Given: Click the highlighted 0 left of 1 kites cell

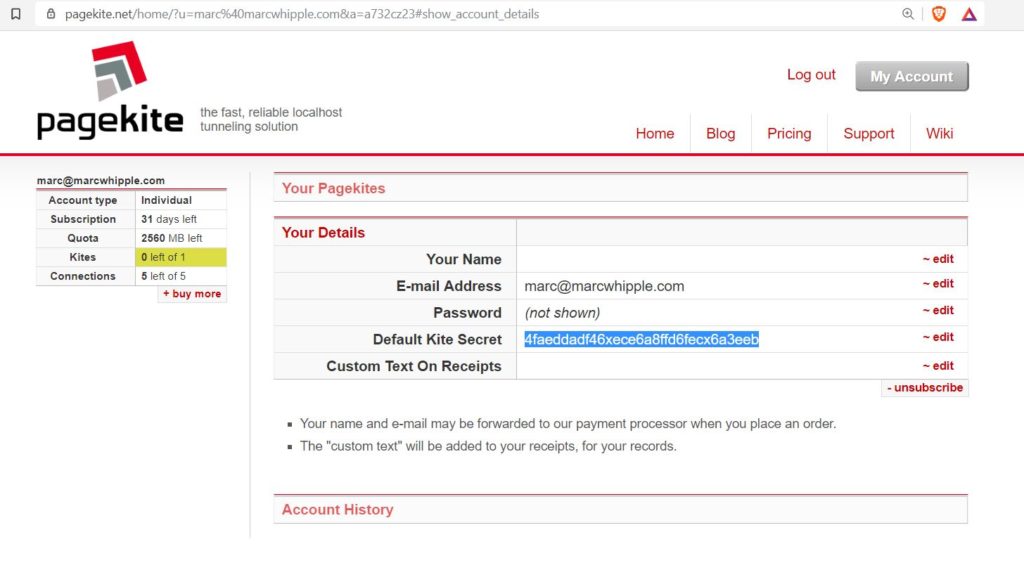Looking at the screenshot, I should (x=181, y=257).
